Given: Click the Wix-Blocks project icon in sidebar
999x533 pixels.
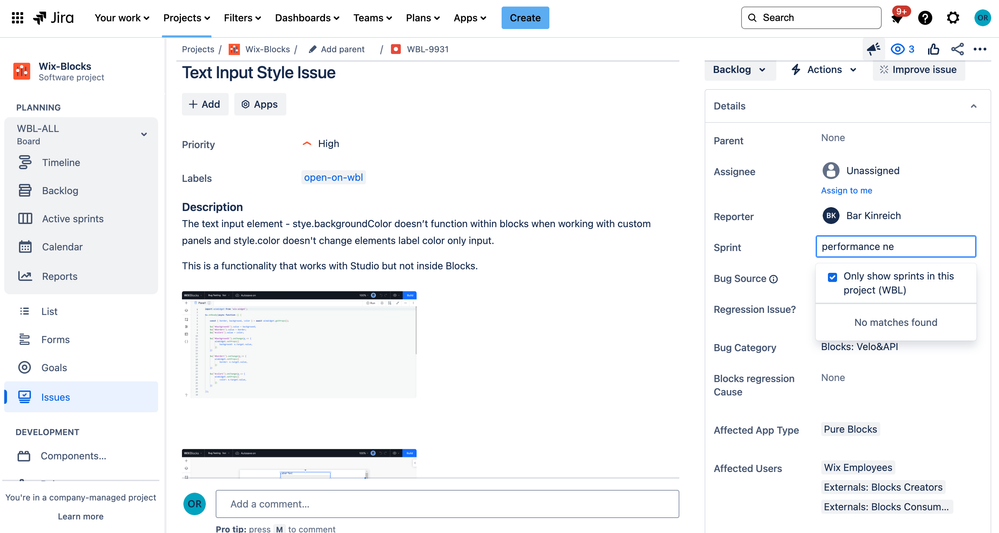Looking at the screenshot, I should pos(22,71).
